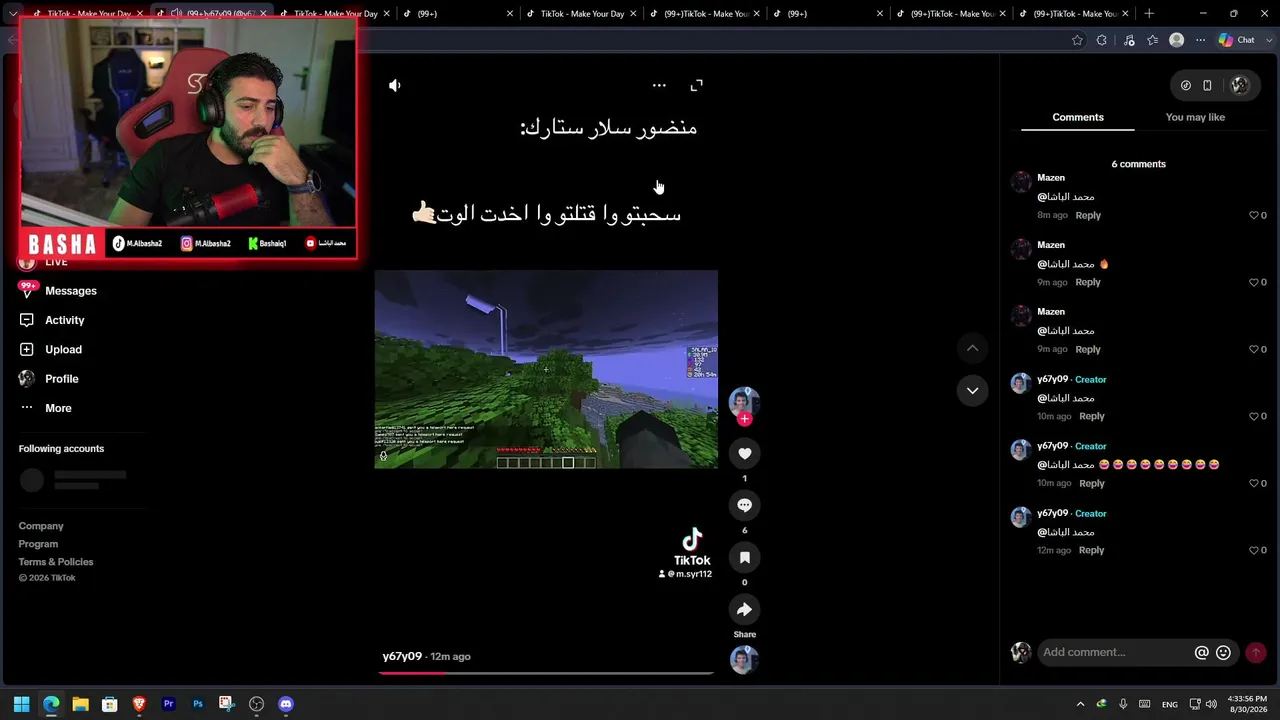Open the browser user profile icon
The image size is (1280, 720).
click(x=1177, y=40)
